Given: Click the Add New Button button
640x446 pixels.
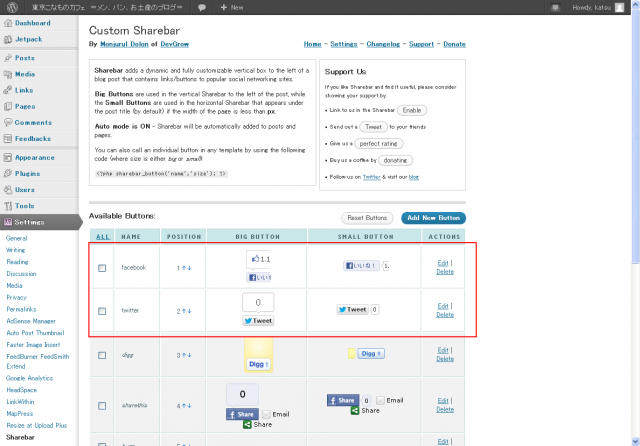Looking at the screenshot, I should pyautogui.click(x=433, y=218).
